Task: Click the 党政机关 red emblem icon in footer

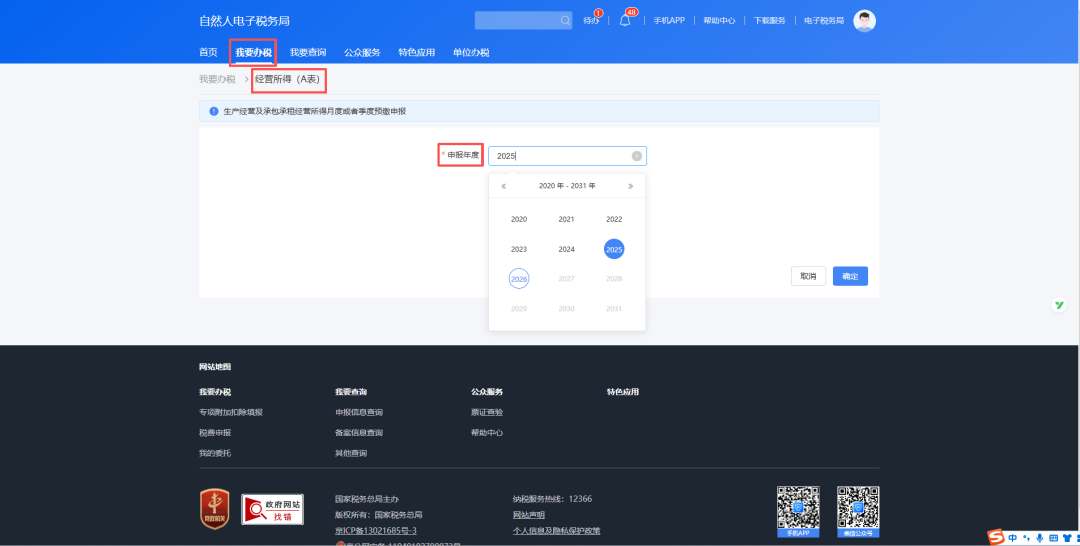Action: 215,508
